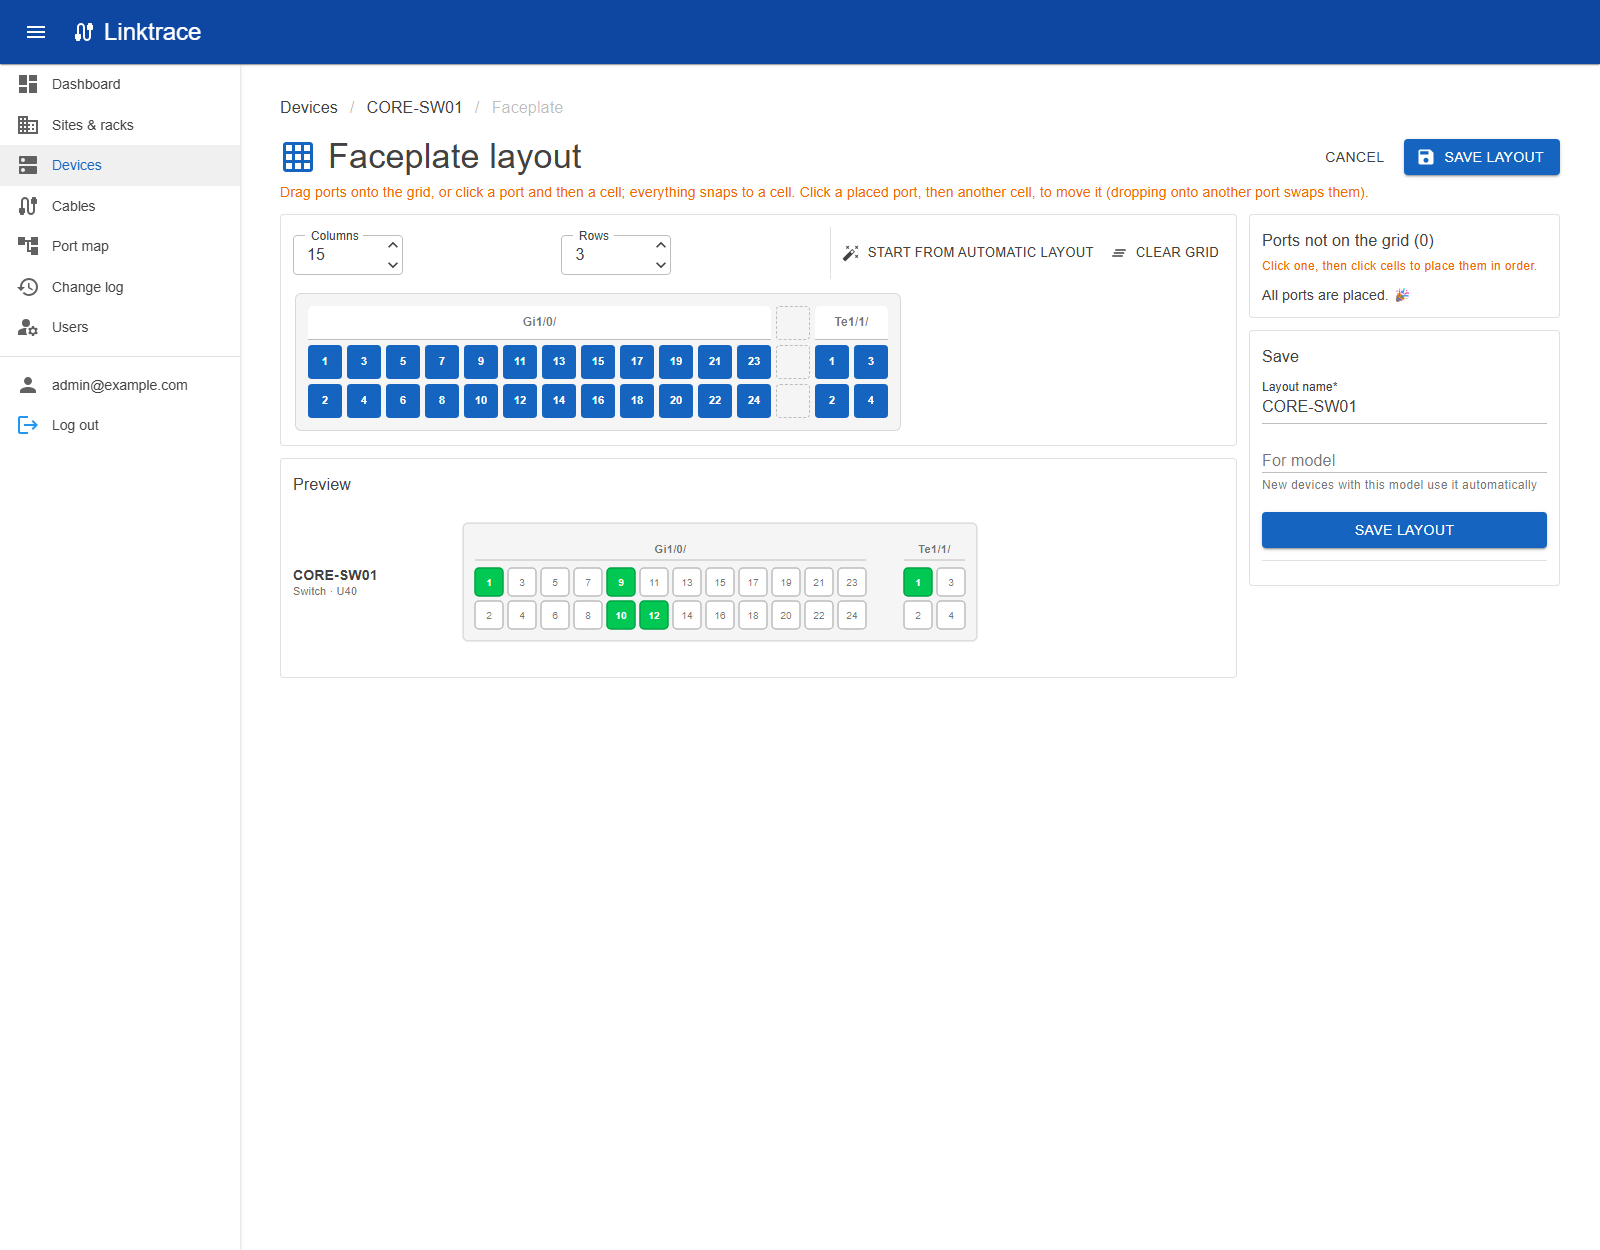Click preview port 17 in Gi1/0 group
This screenshot has height=1250, width=1600.
[753, 582]
